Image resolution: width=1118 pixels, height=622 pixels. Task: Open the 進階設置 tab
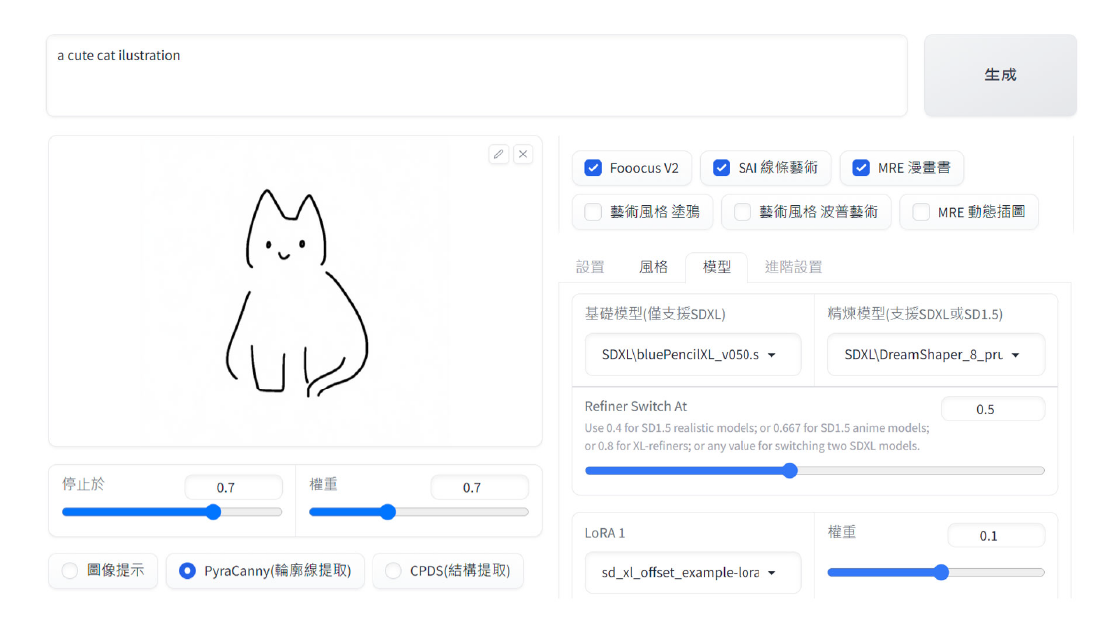793,267
